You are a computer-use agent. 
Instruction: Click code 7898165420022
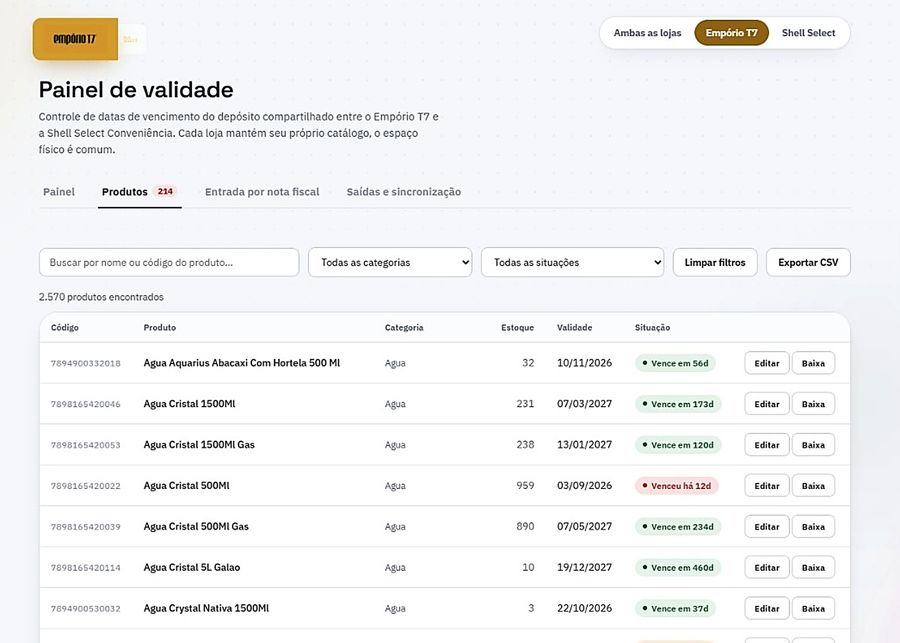click(86, 486)
